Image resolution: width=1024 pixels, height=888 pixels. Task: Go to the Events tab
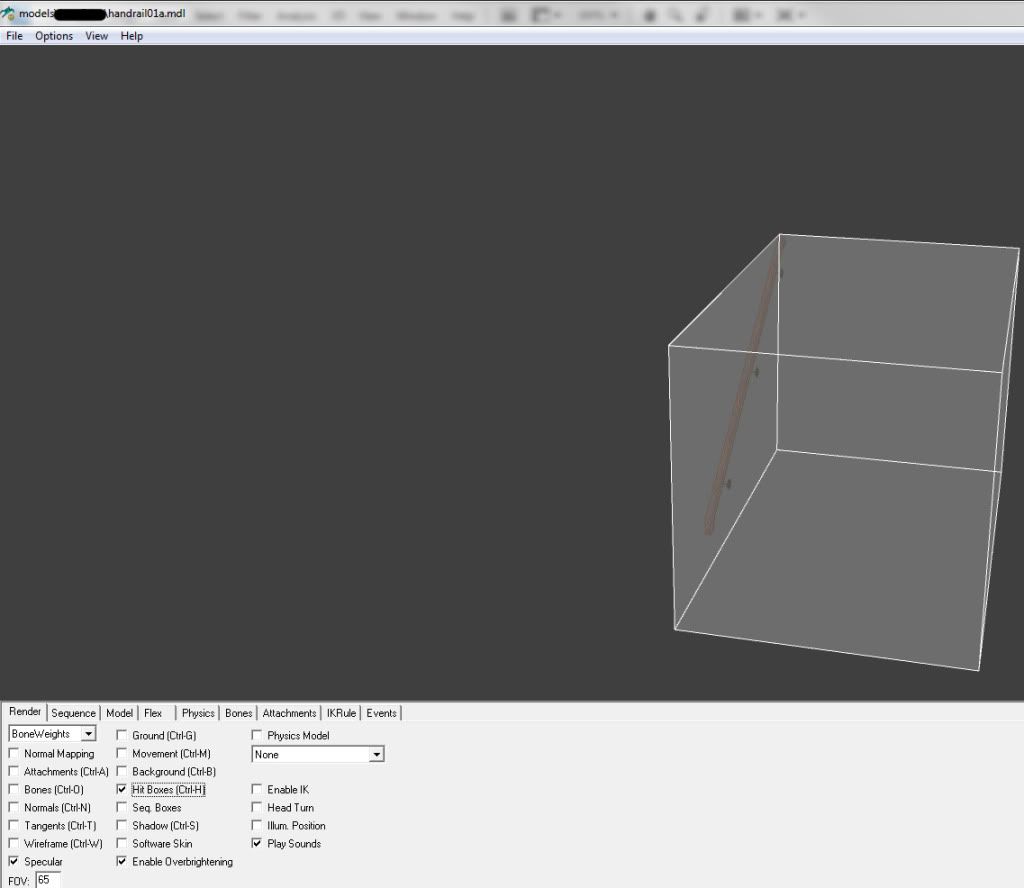(x=381, y=713)
